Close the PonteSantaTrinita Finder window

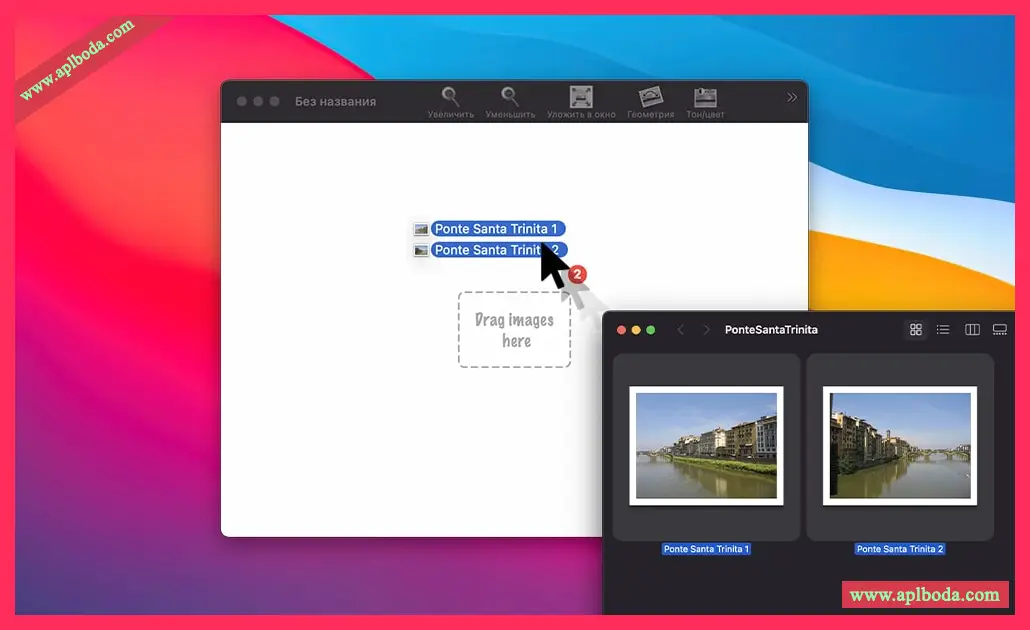(621, 330)
